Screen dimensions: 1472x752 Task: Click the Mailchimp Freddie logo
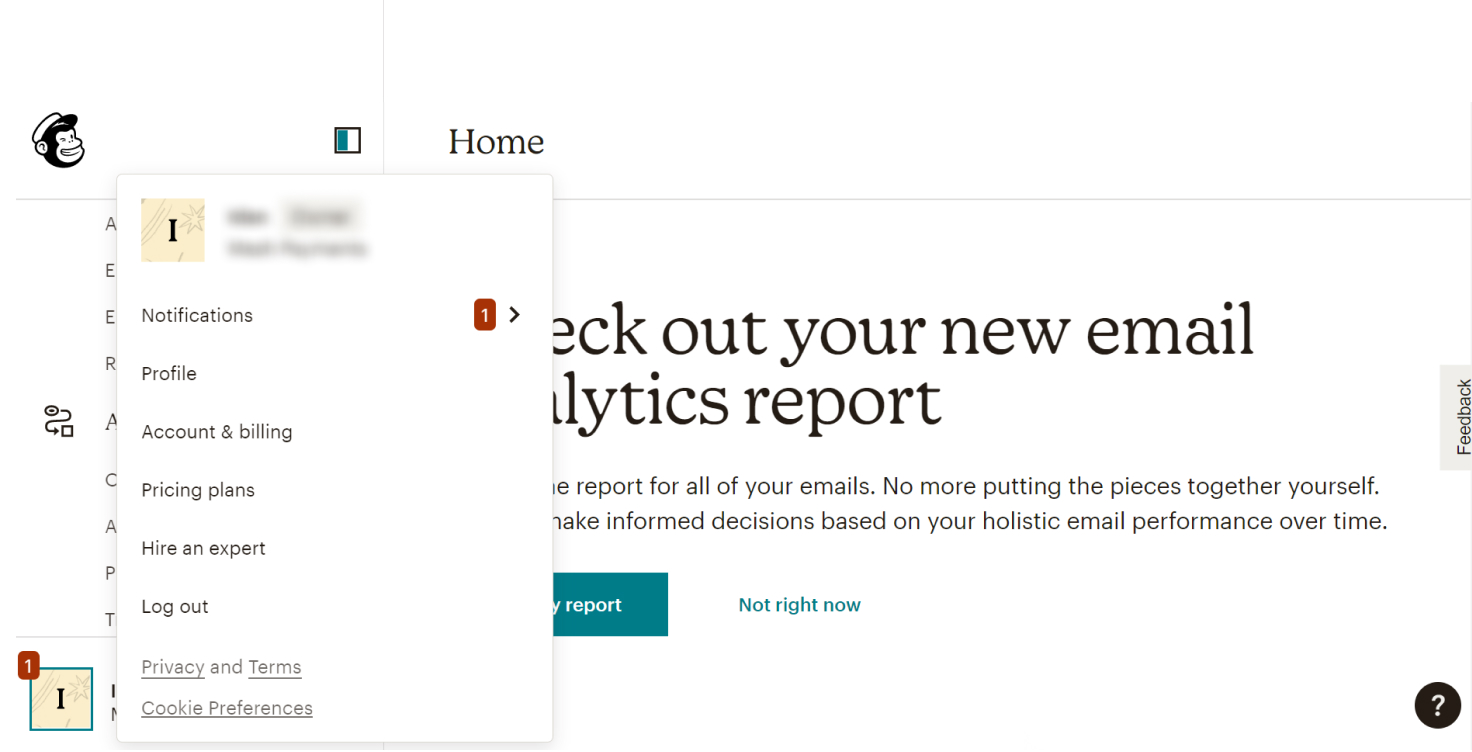click(59, 140)
